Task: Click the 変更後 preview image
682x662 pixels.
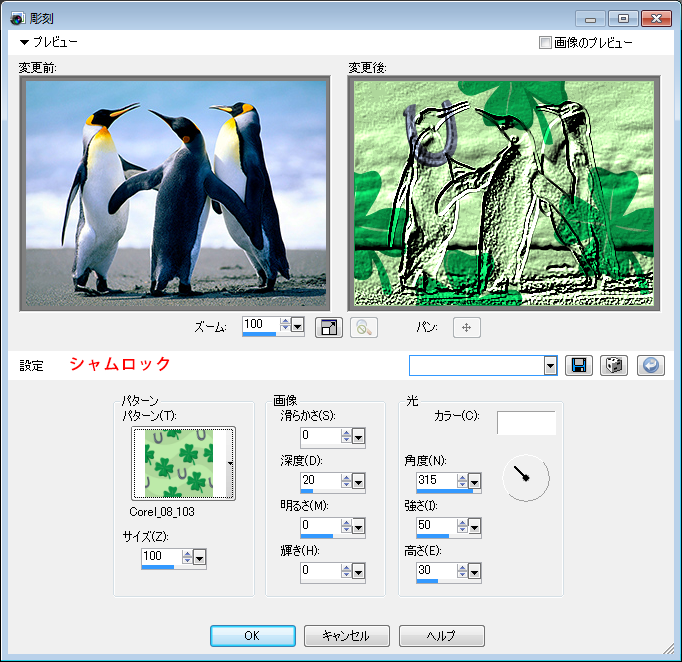Action: coord(501,193)
